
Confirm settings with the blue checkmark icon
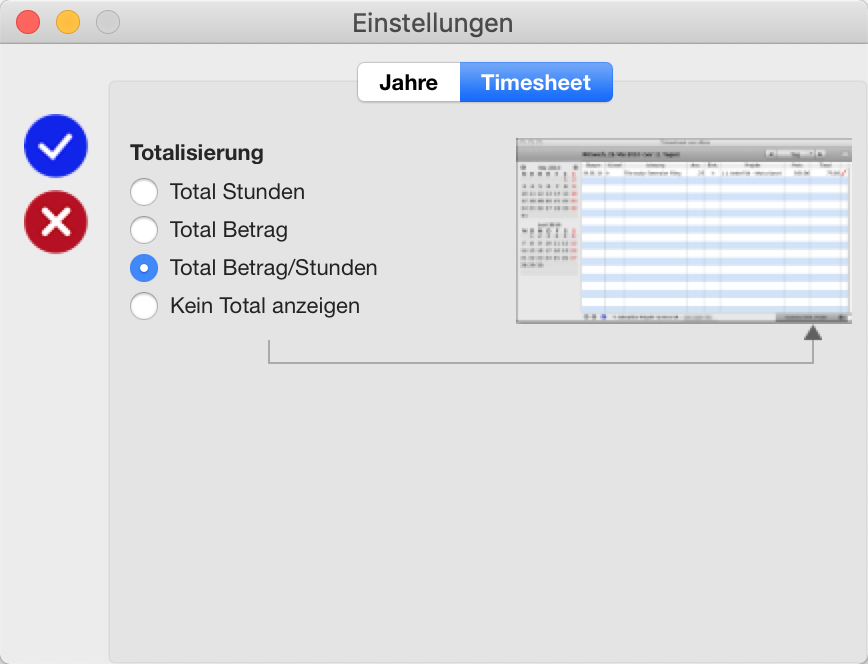pos(55,146)
